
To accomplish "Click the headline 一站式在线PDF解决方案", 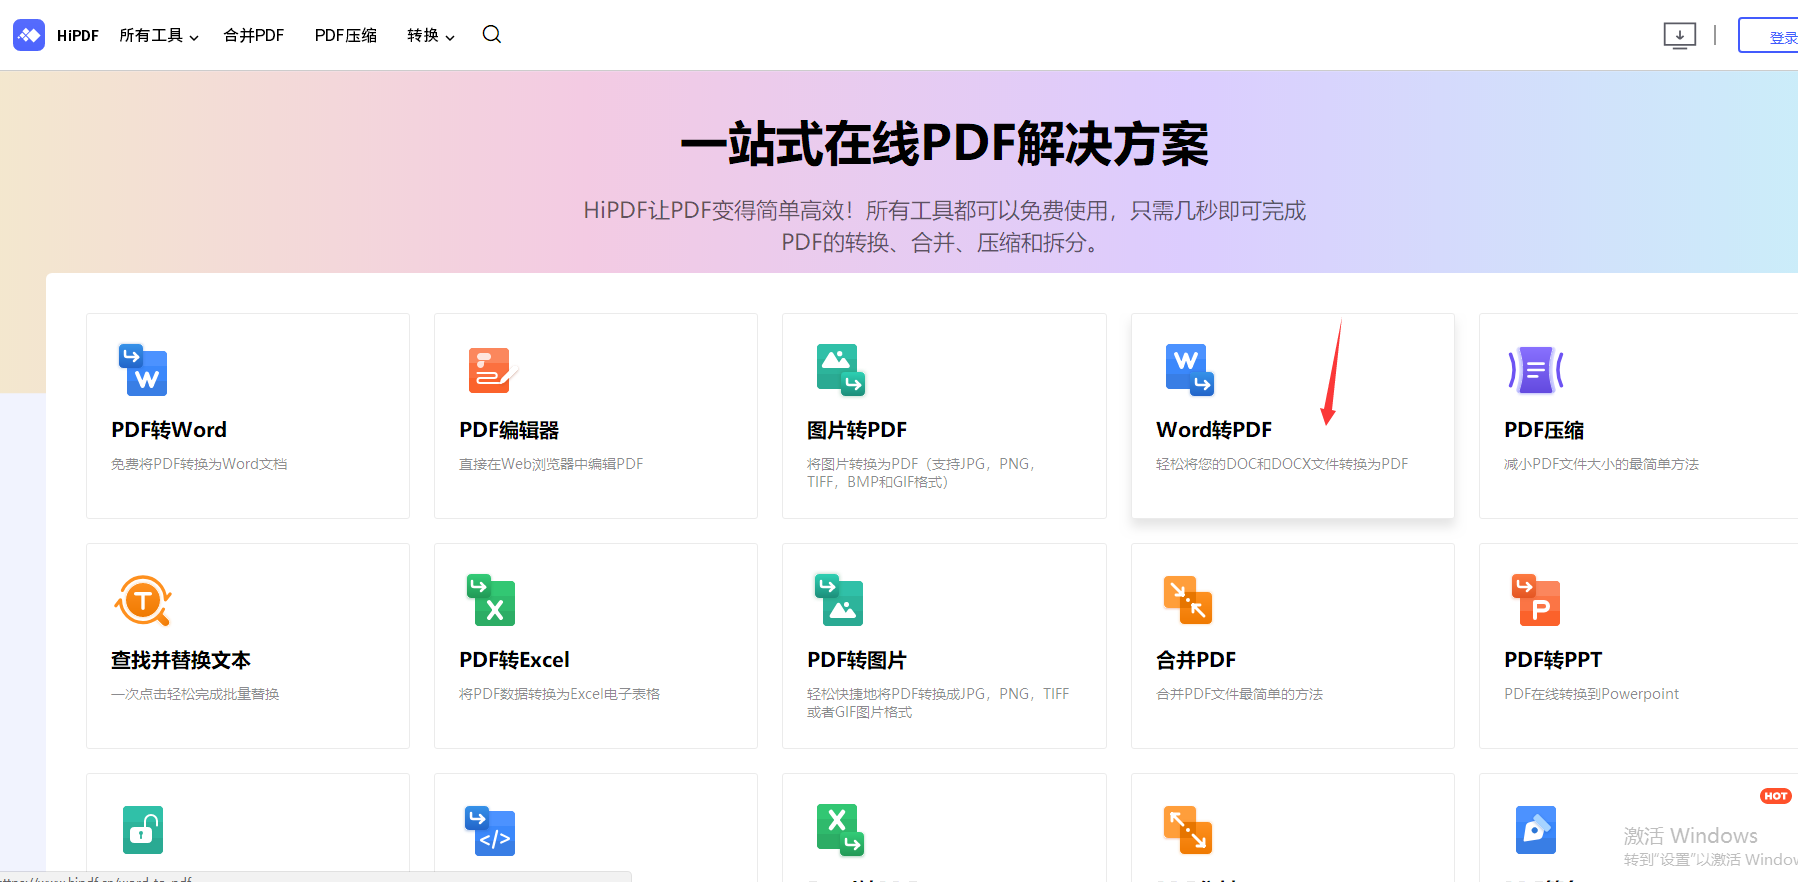I will pyautogui.click(x=944, y=144).
